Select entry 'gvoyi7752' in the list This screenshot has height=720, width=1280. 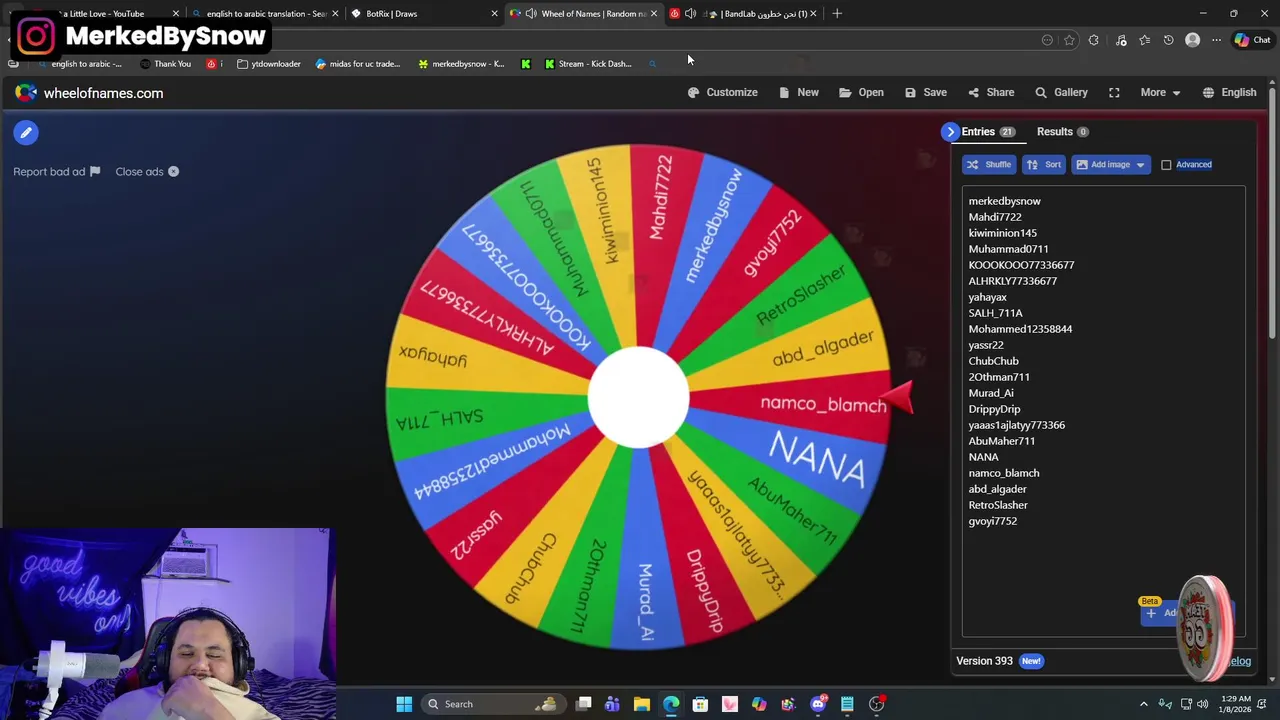[992, 521]
